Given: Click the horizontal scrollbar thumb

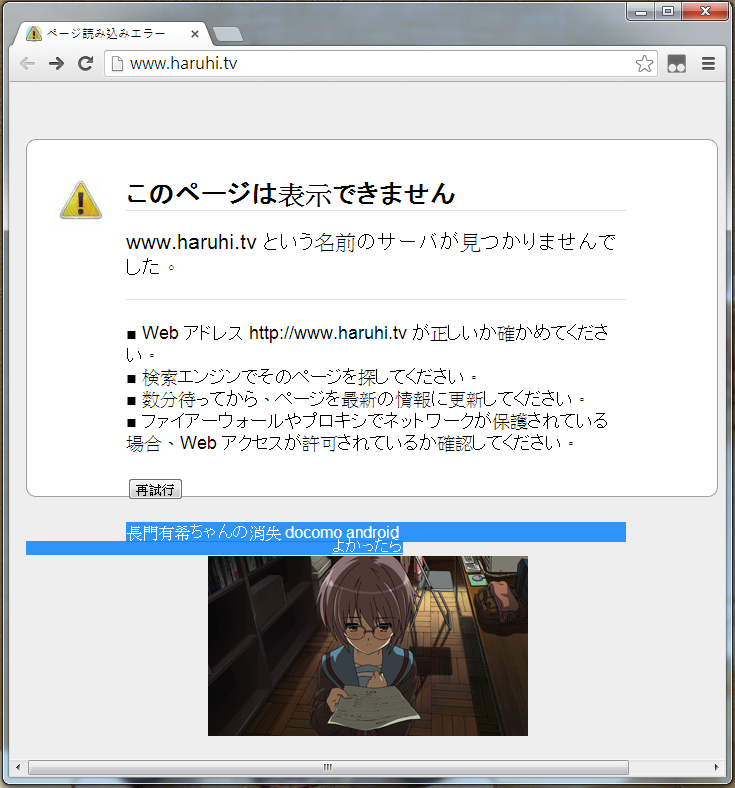Looking at the screenshot, I should tap(328, 767).
